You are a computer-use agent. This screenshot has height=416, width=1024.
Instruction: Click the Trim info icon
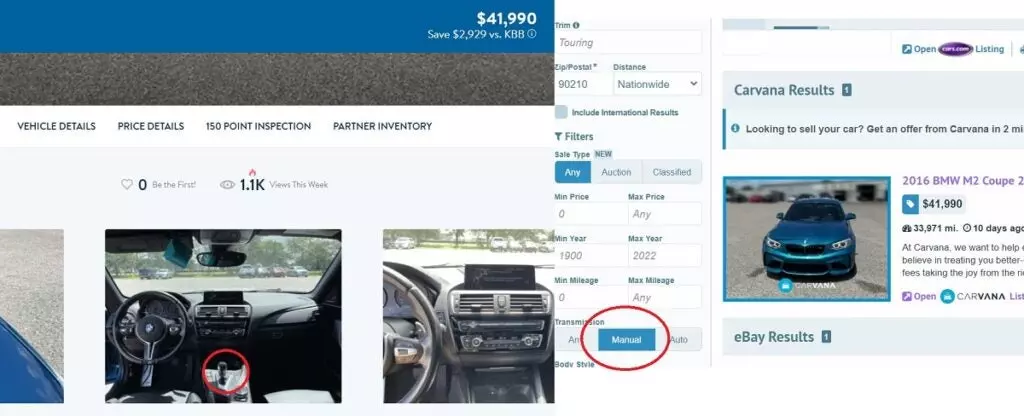(x=576, y=25)
